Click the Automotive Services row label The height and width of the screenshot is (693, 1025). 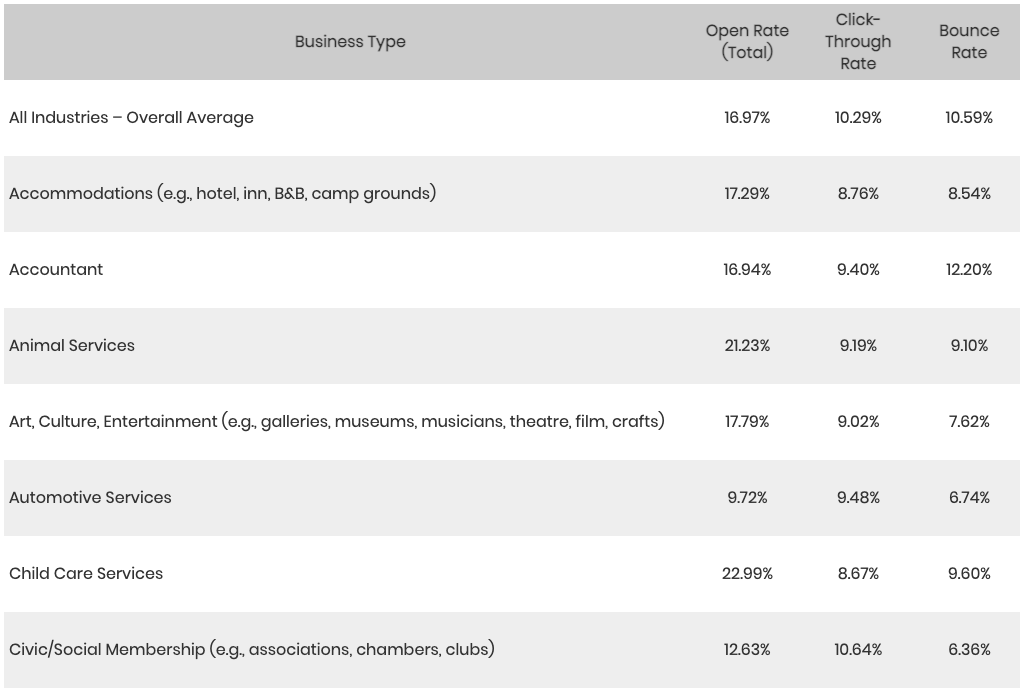[90, 498]
